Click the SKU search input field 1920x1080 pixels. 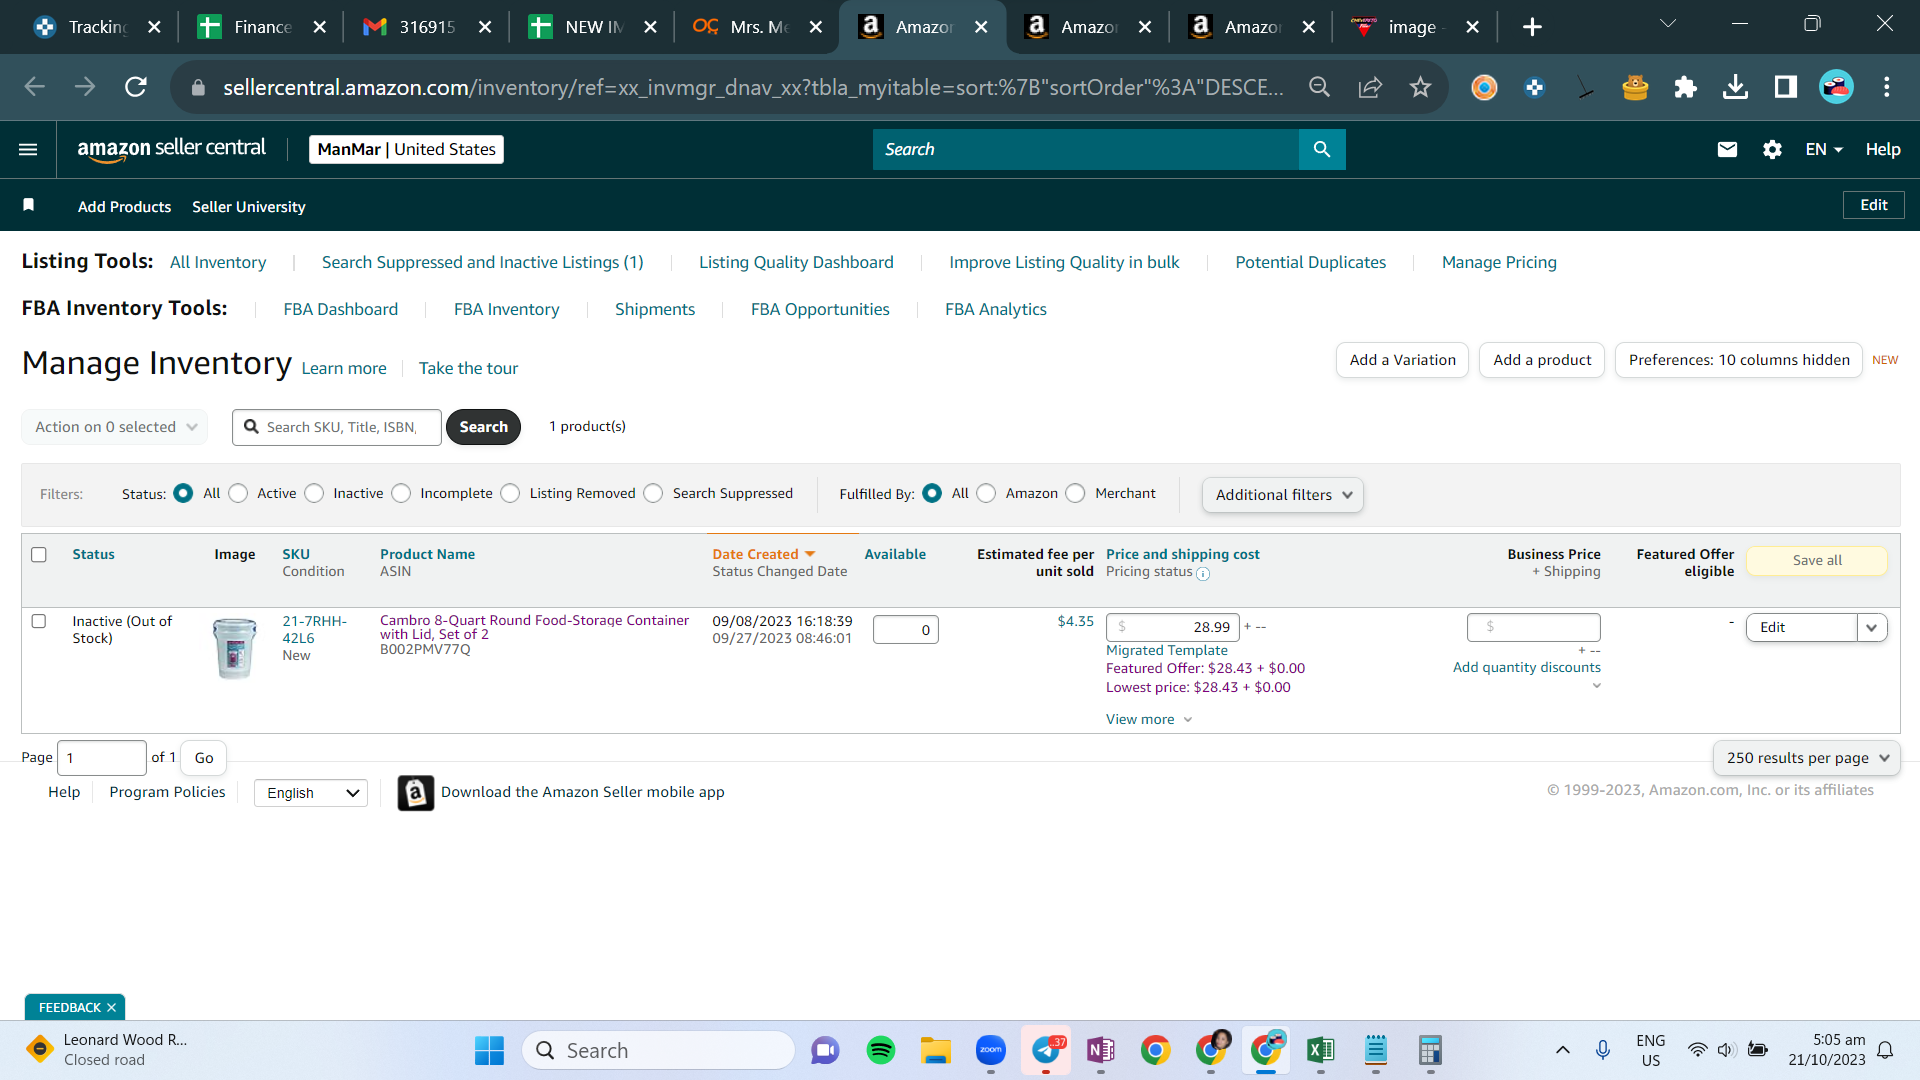coord(337,427)
